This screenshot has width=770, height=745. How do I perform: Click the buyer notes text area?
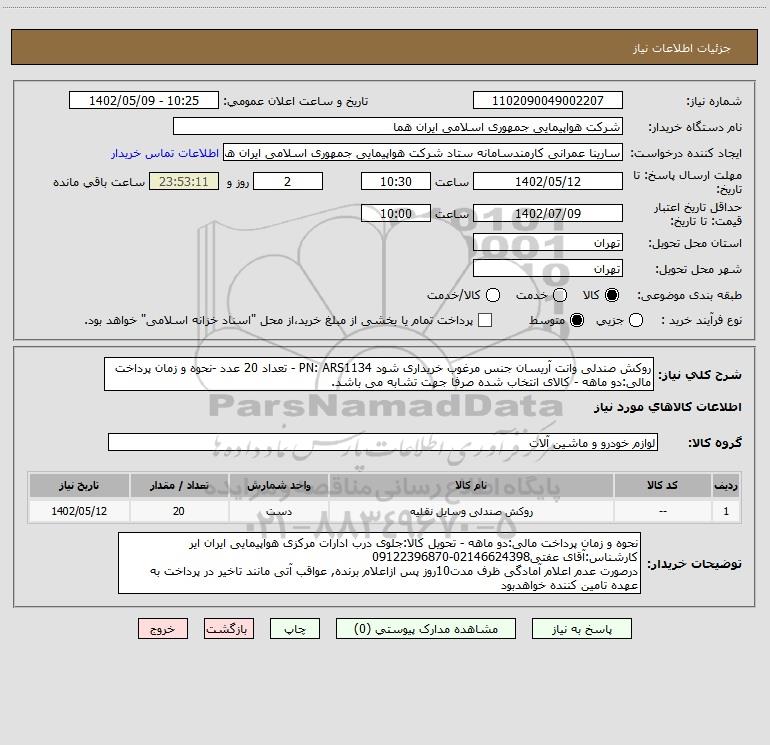[x=379, y=563]
